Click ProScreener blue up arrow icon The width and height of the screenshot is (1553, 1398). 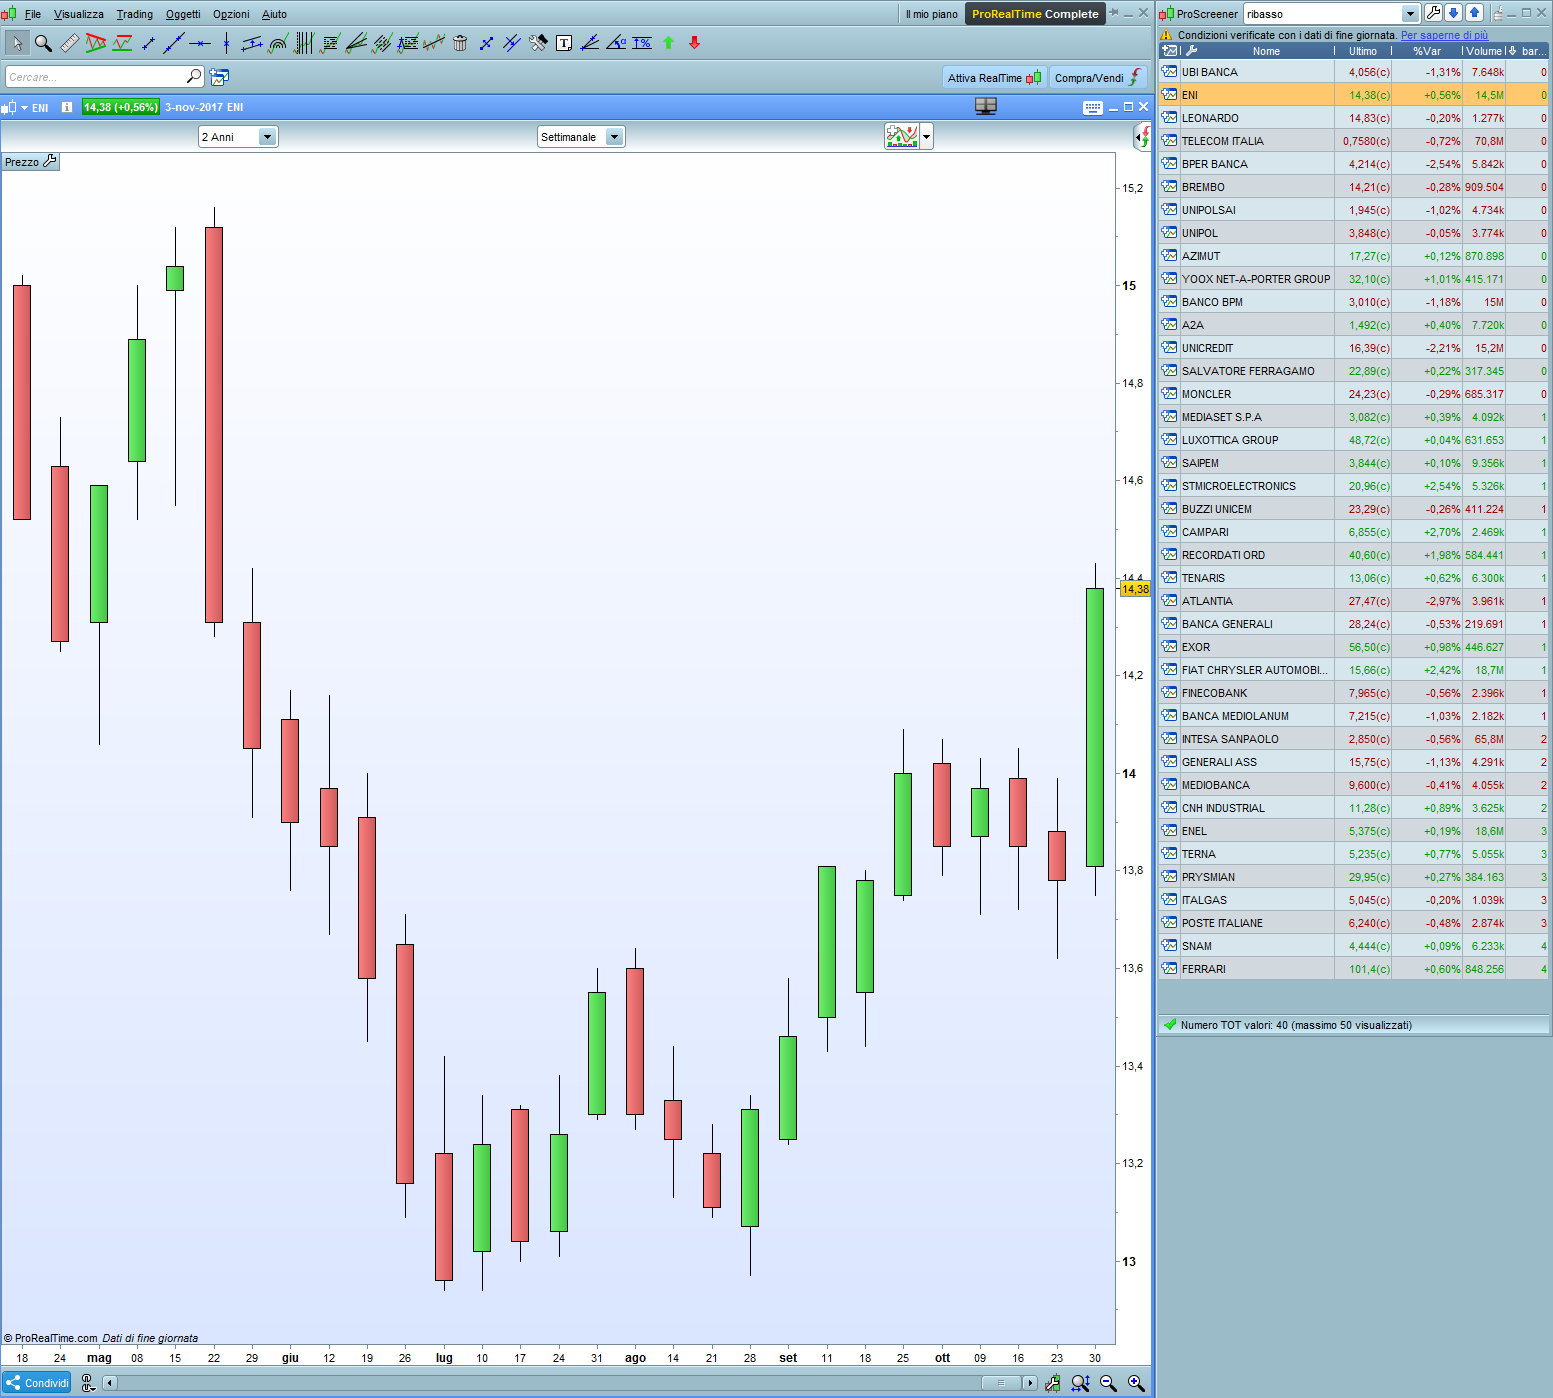[x=1474, y=13]
